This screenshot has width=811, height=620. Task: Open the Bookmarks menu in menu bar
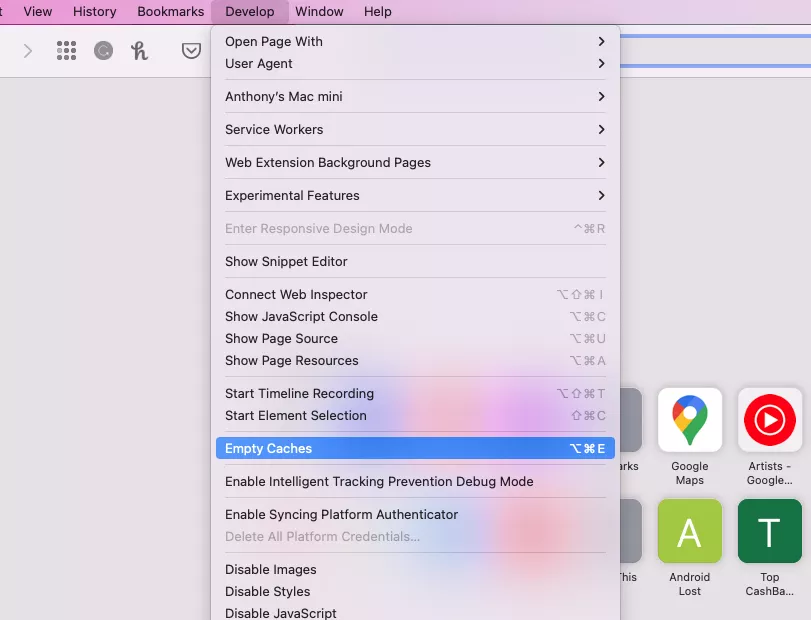(x=169, y=12)
